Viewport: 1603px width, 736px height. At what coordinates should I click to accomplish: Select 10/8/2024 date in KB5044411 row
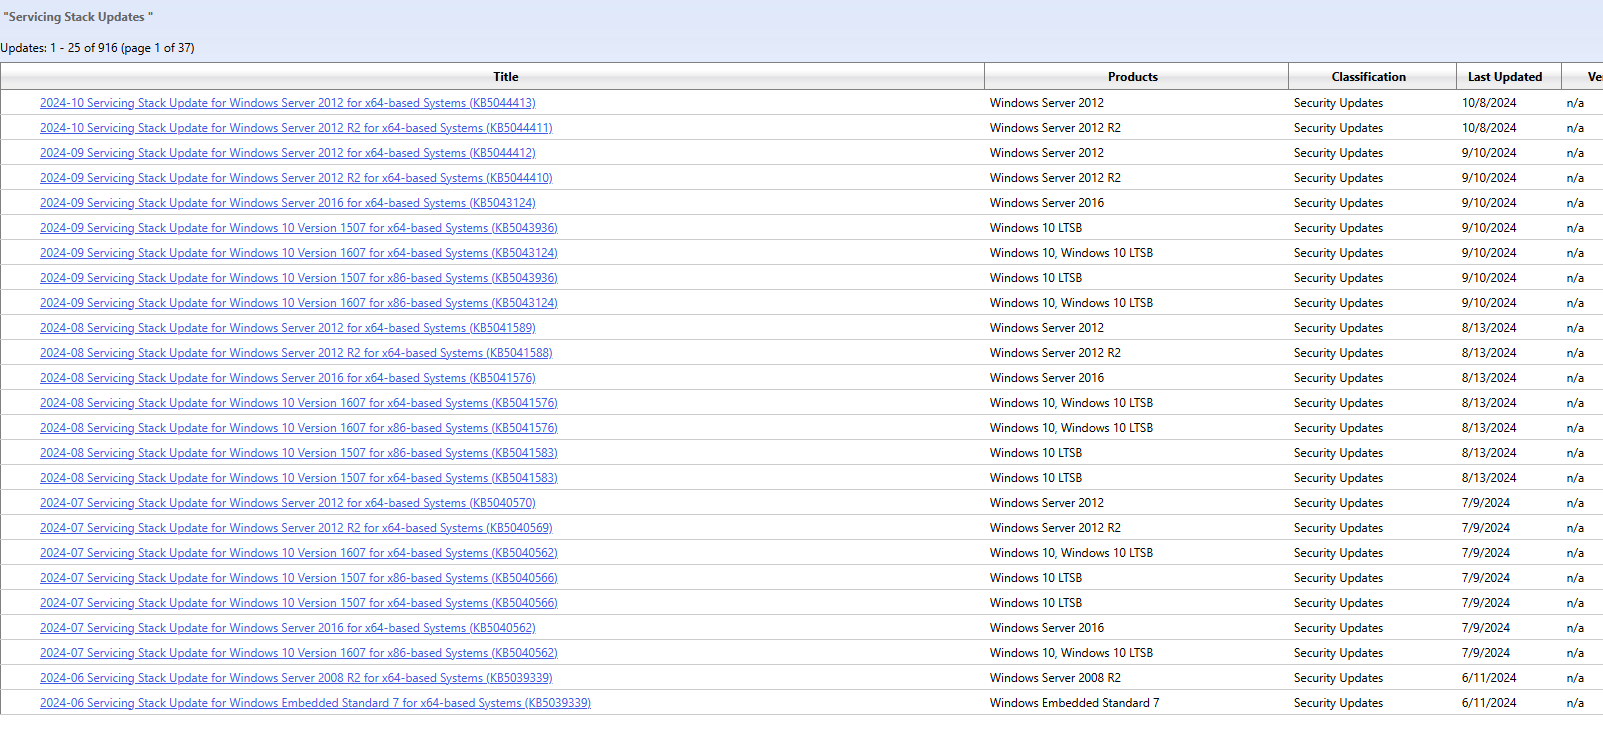(1489, 128)
